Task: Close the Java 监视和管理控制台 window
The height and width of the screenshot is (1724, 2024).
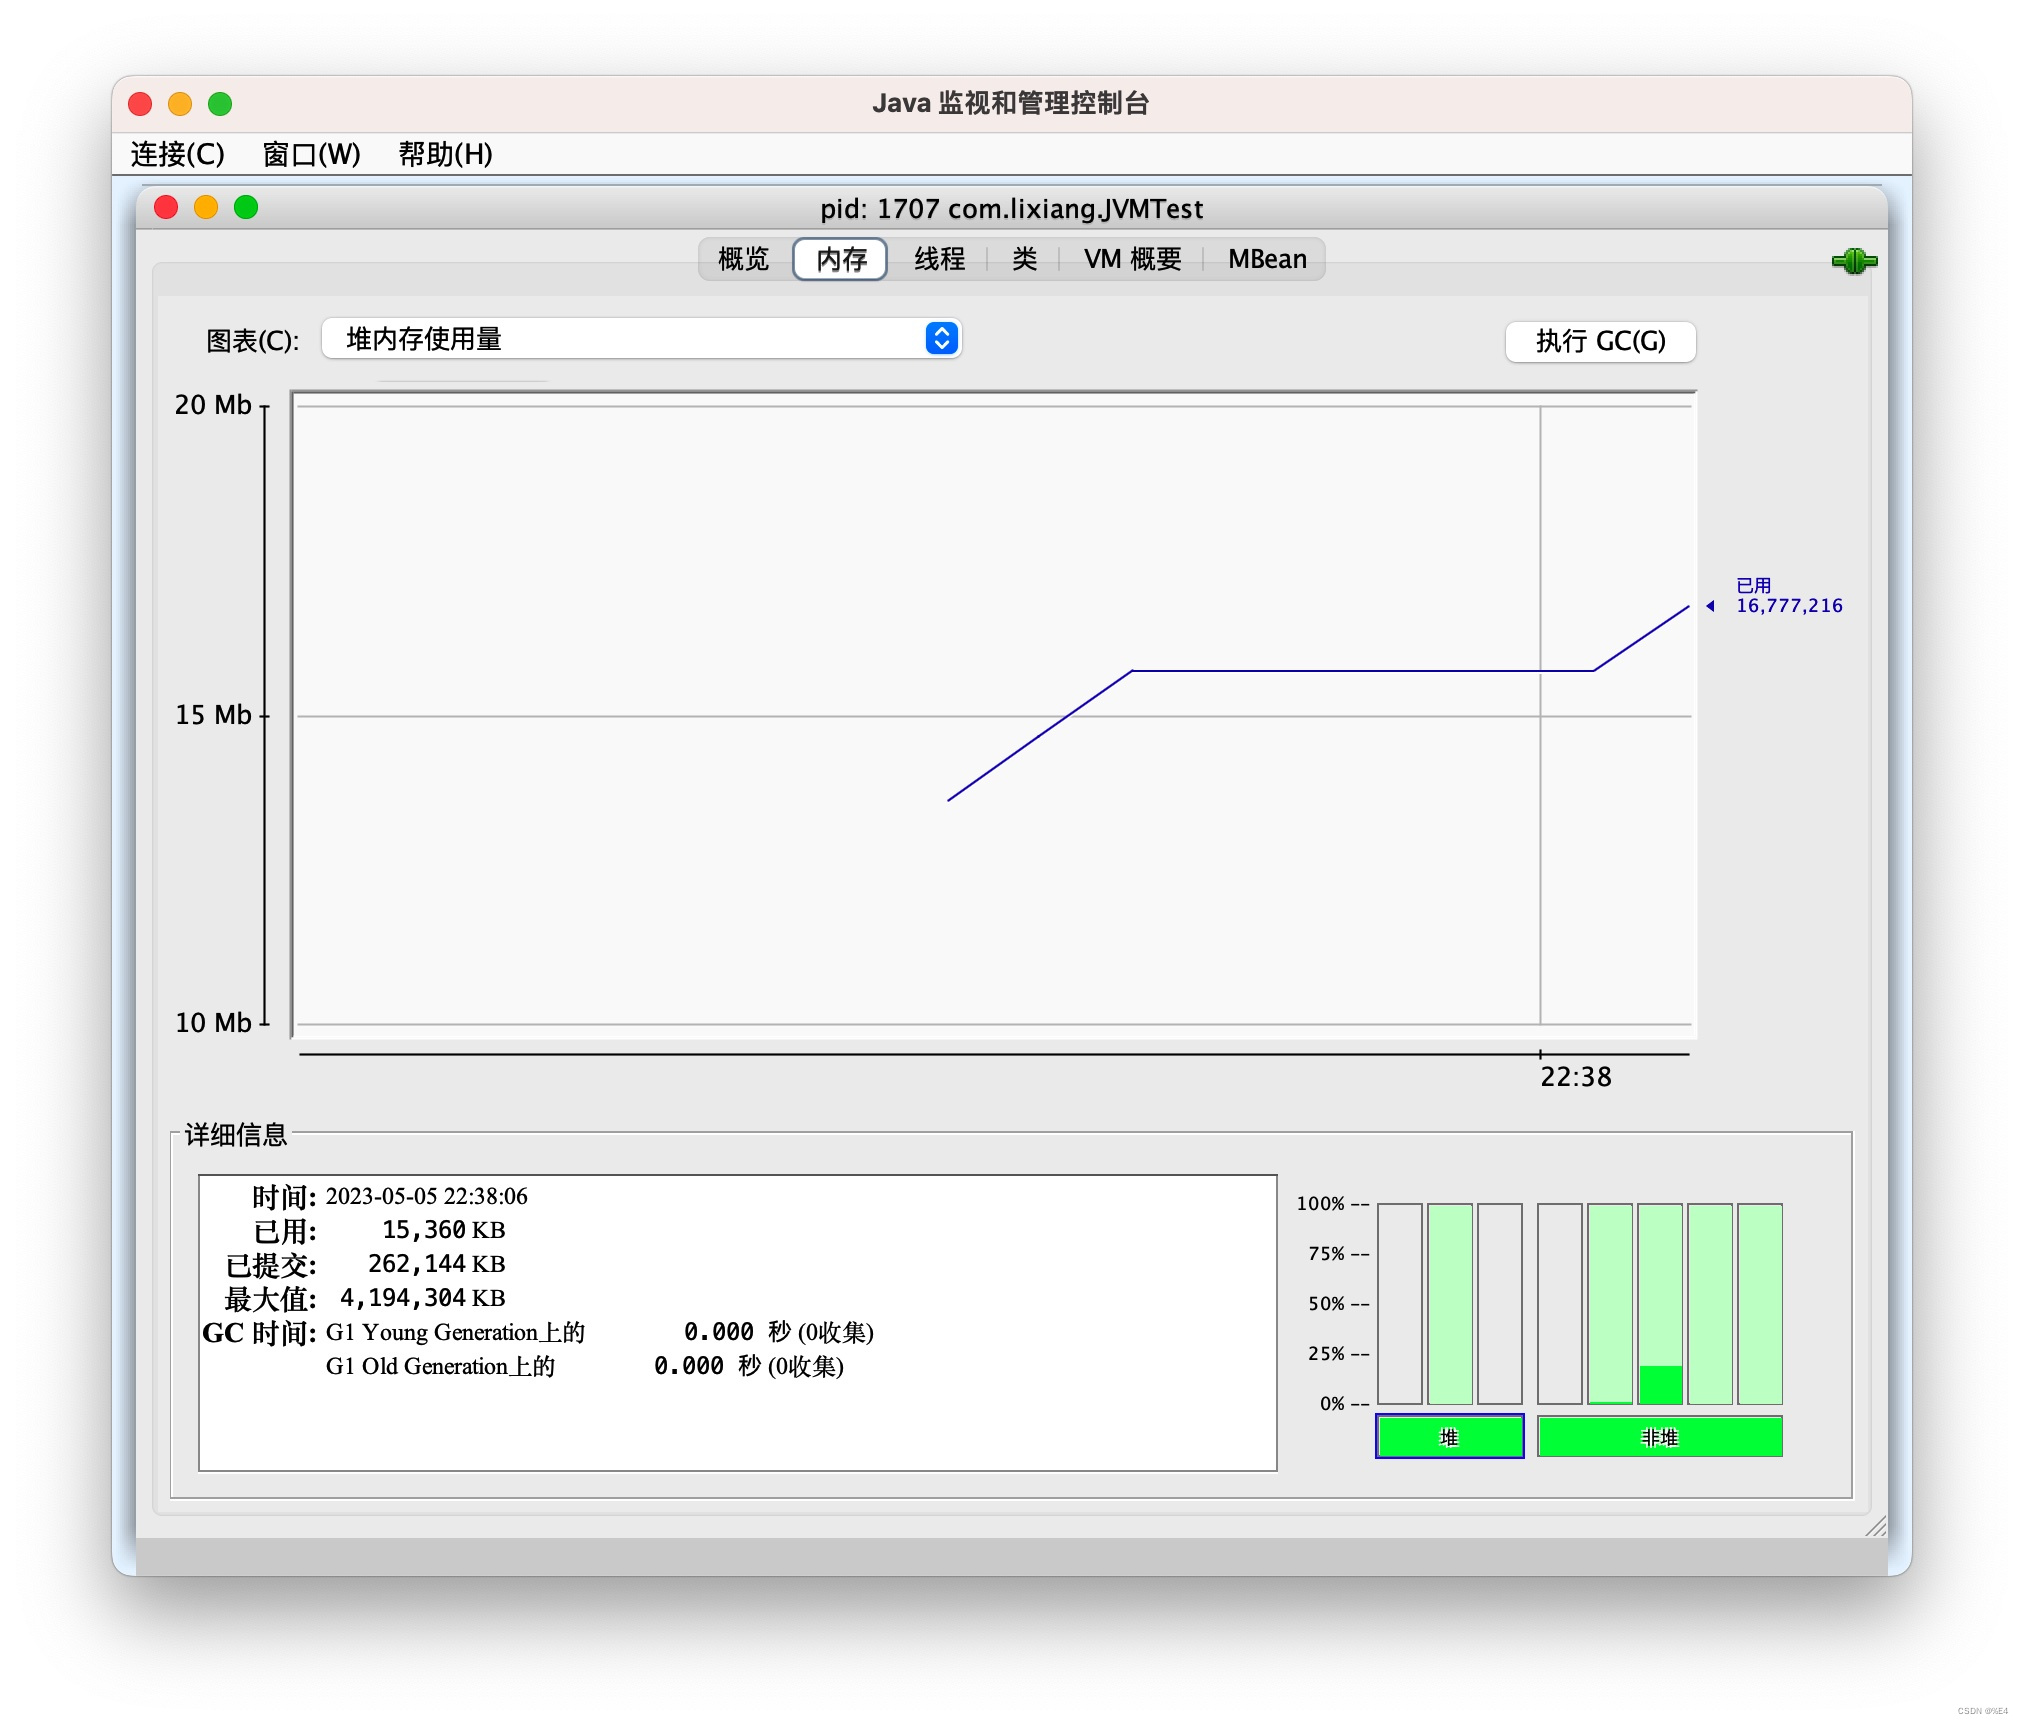Action: tap(140, 103)
